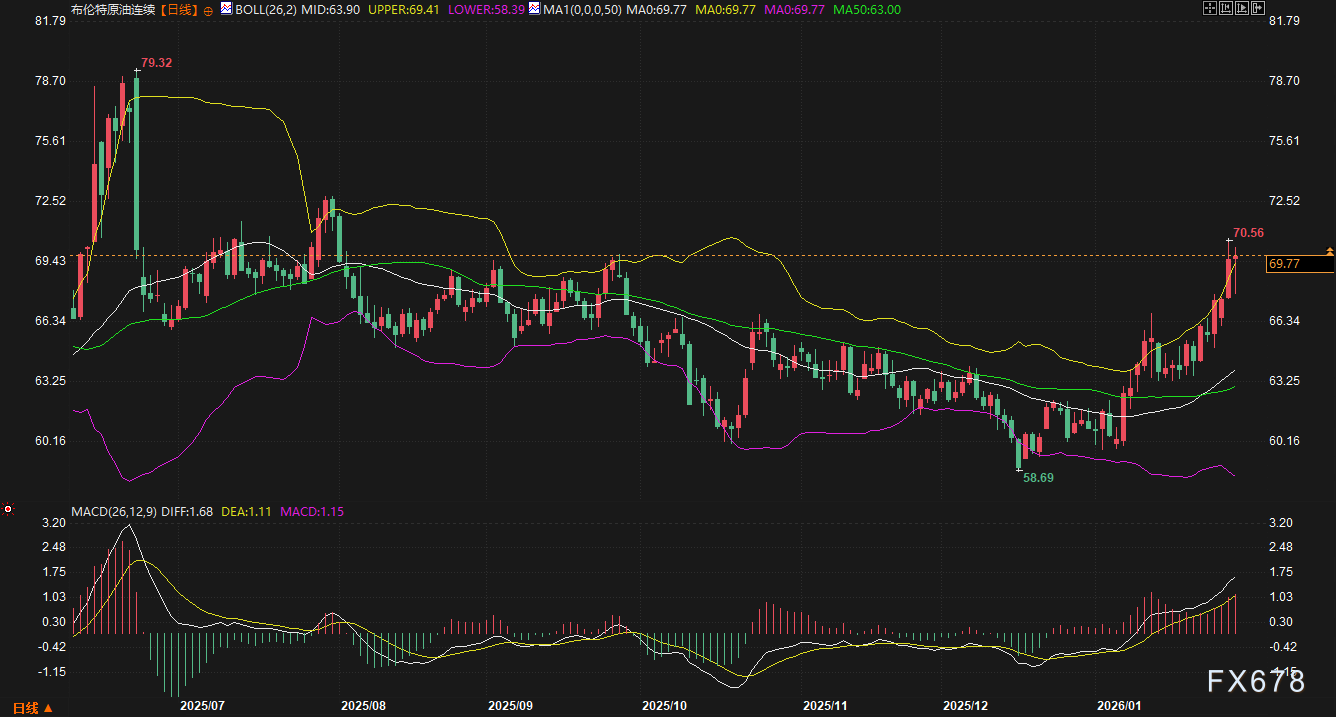Click the 3.20 left MACD axis label
Viewport: 1336px width, 717px height.
54,522
